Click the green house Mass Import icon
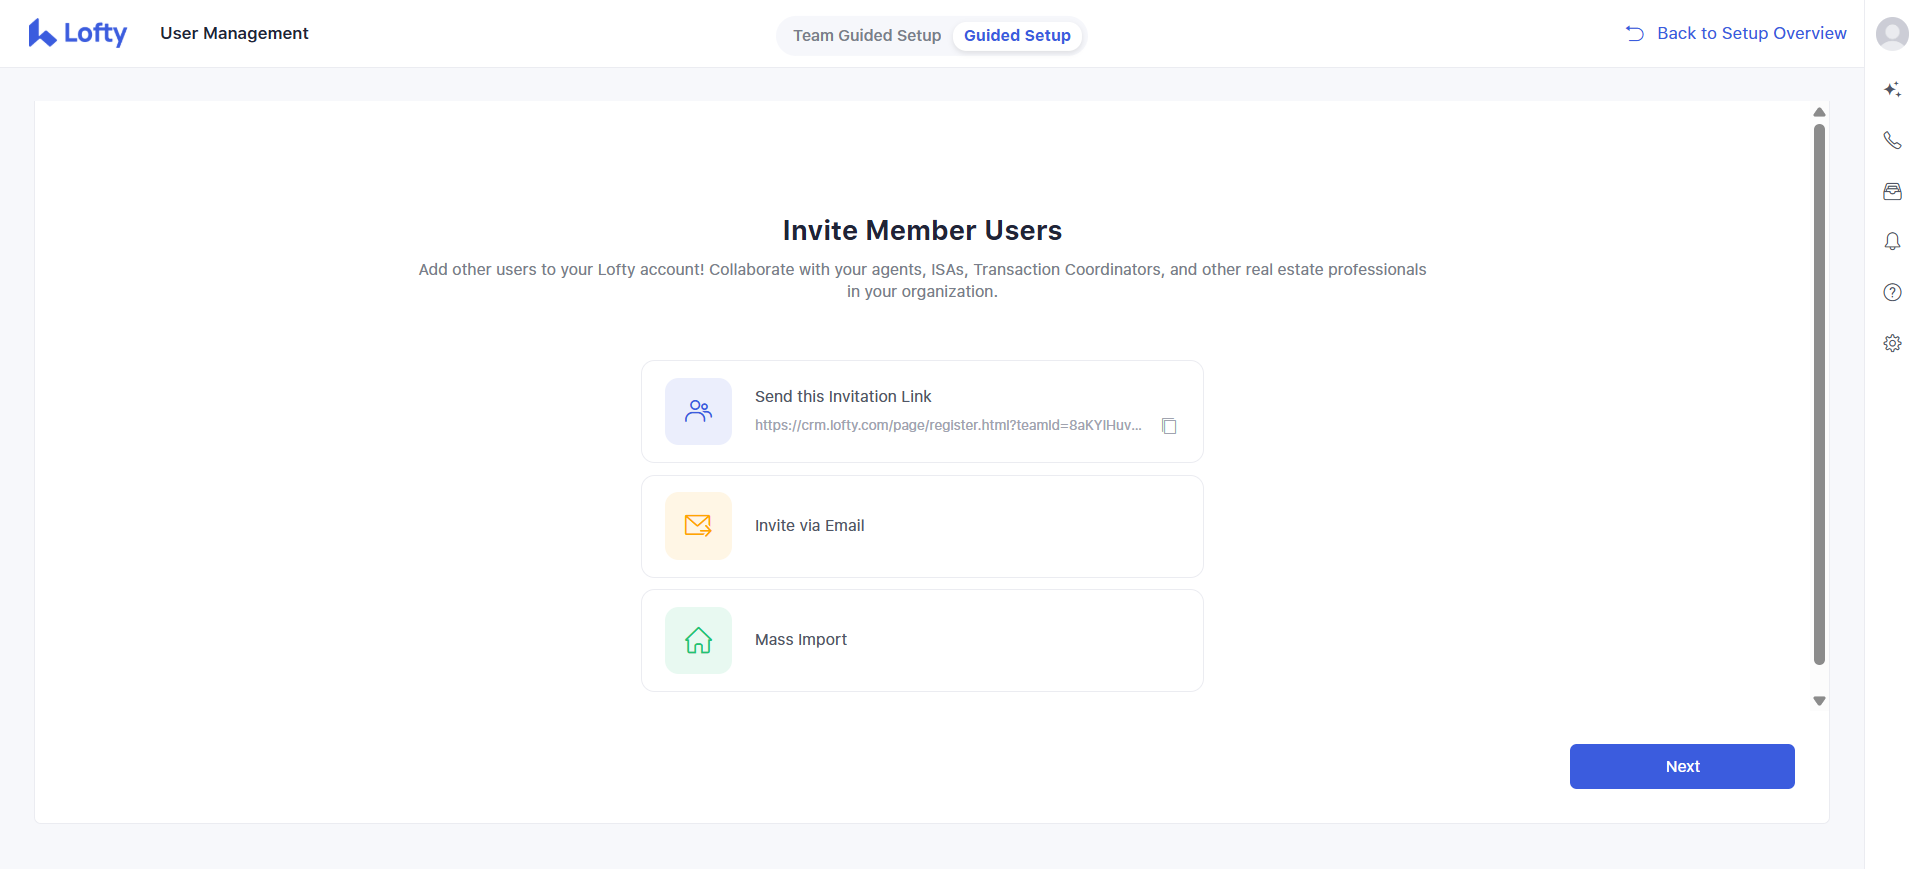Screen dimensions: 1920x869 click(x=698, y=640)
